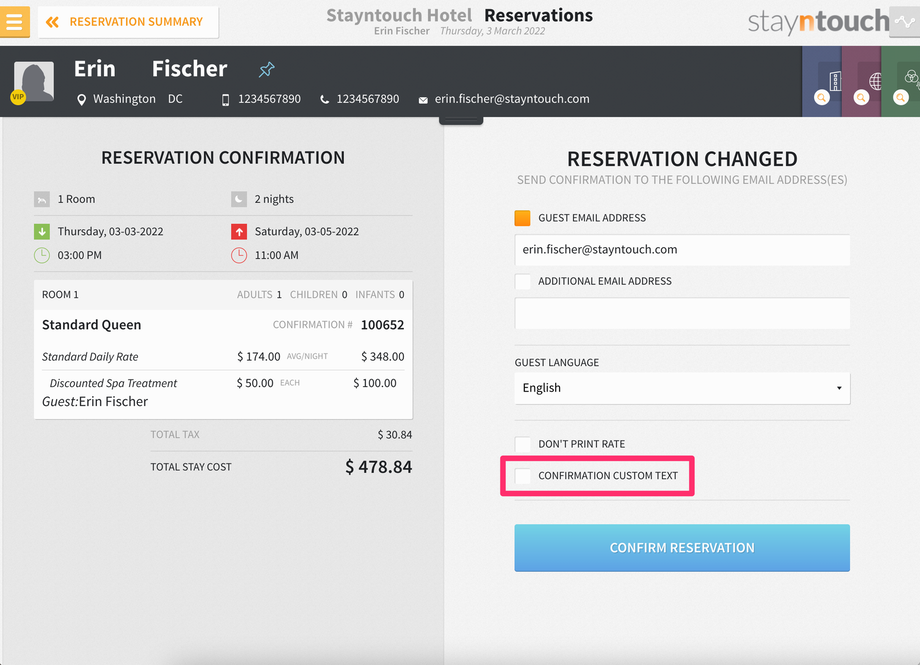Click the total tax amount $ 30.84

click(x=395, y=435)
